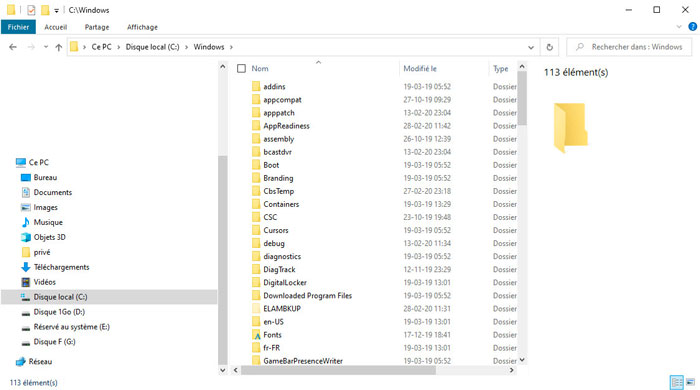Open Documents in the navigation pane
The width and height of the screenshot is (700, 390).
click(x=53, y=192)
